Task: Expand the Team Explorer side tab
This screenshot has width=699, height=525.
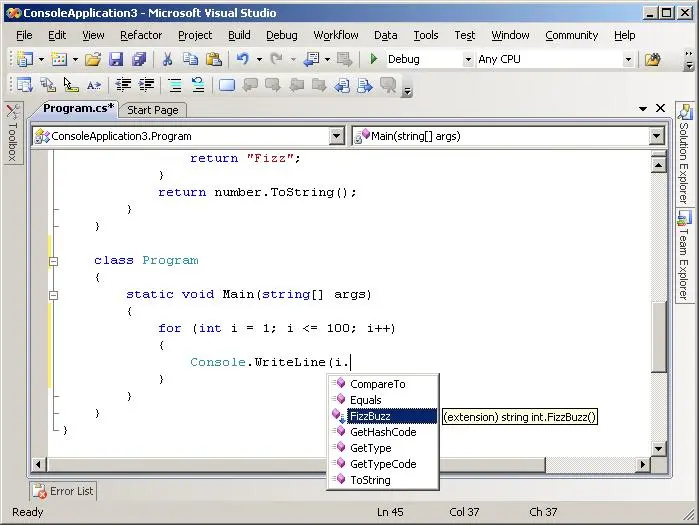Action: [x=684, y=255]
